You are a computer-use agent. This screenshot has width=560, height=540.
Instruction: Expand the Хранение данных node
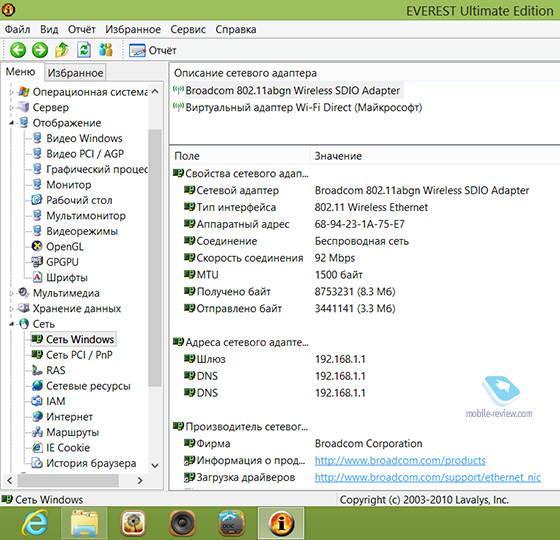[11, 308]
